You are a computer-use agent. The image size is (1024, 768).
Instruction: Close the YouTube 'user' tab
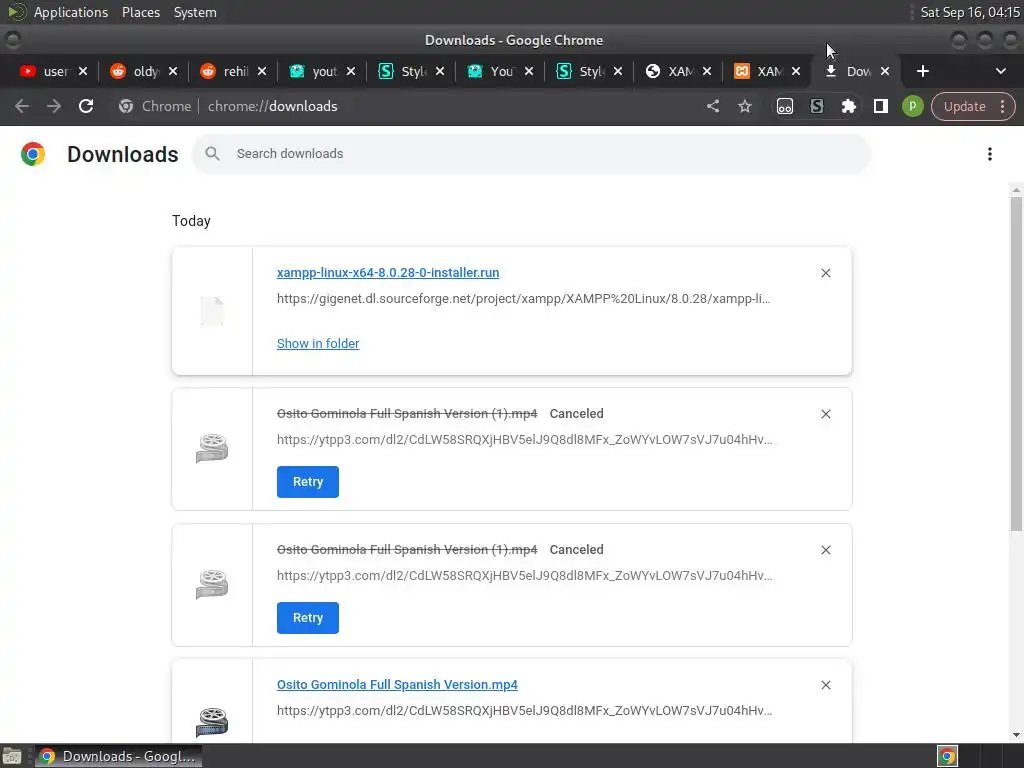coord(83,71)
